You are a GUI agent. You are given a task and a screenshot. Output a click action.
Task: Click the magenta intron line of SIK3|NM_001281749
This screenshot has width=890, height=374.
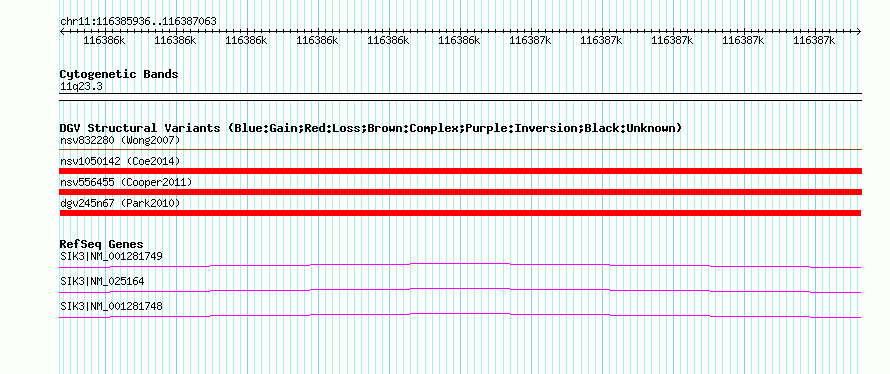(460, 265)
